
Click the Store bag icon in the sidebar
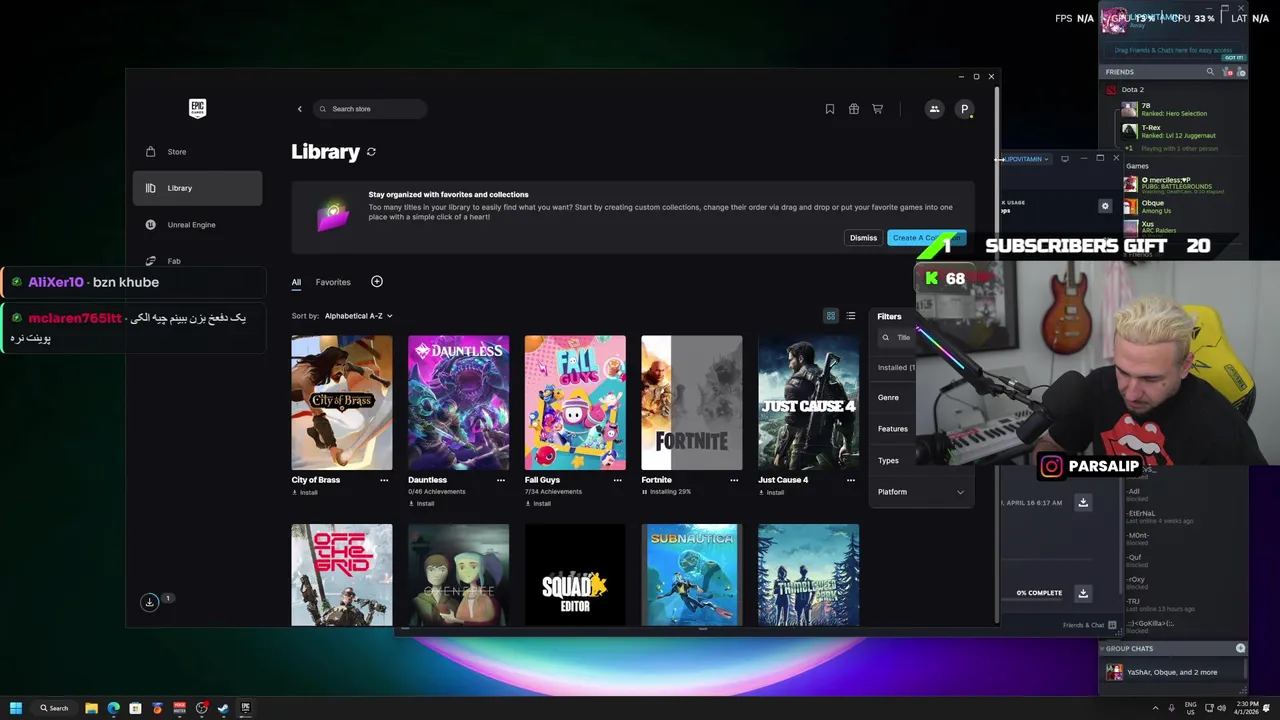[150, 152]
